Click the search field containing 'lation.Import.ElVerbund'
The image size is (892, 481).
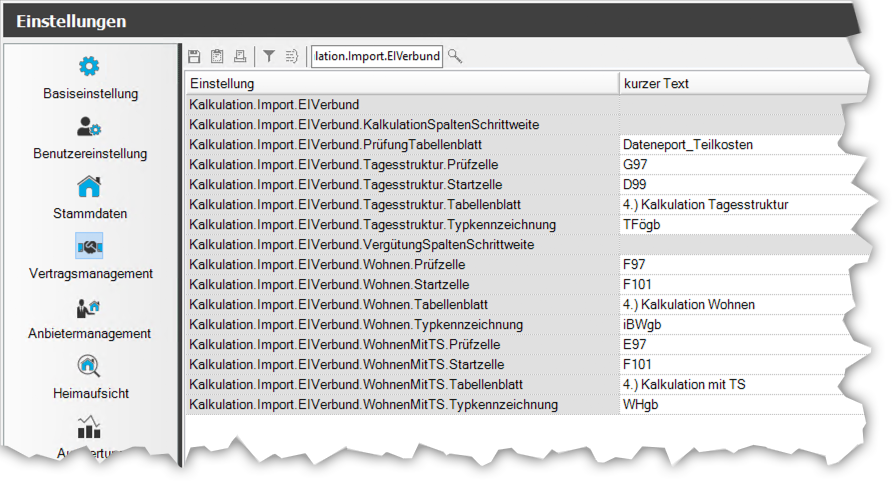tap(376, 56)
